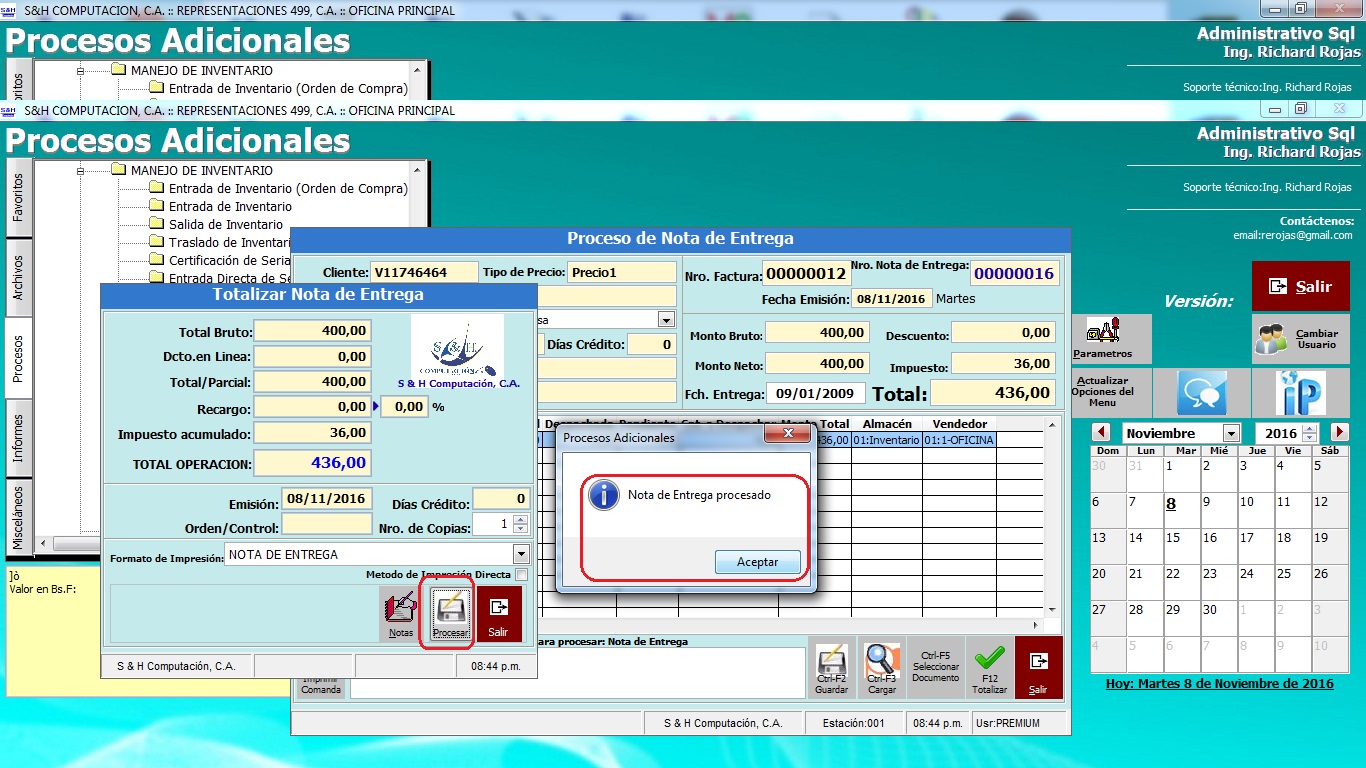Click the Tipo de Precio field
Screen dimensions: 1366x768
coord(622,272)
